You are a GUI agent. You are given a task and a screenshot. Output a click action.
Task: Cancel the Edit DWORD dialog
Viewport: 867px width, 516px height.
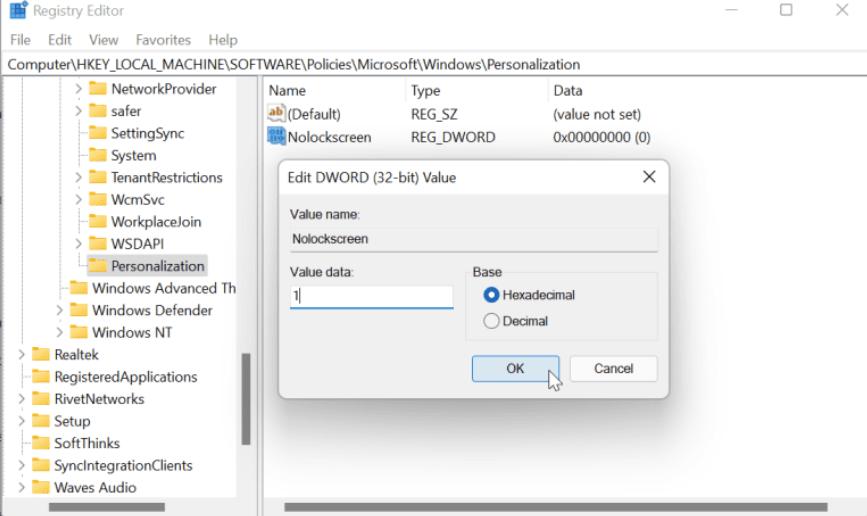coord(613,368)
